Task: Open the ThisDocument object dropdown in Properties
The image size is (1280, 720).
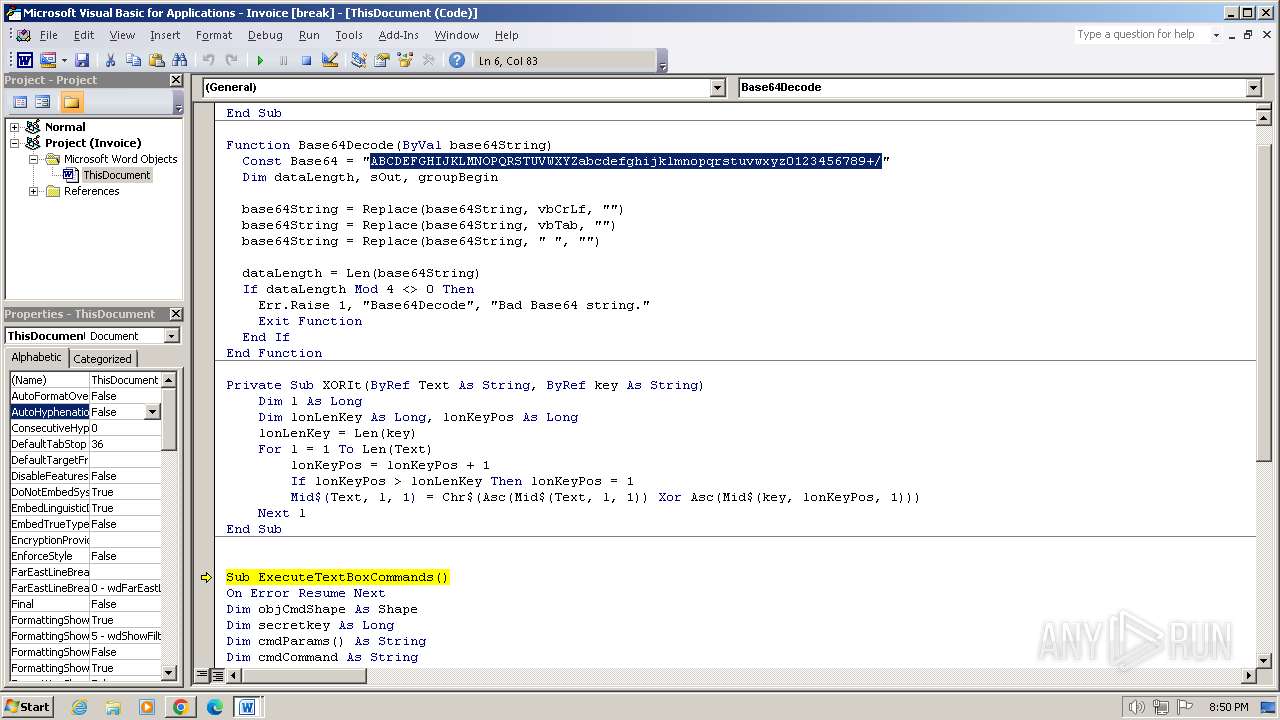Action: pyautogui.click(x=171, y=336)
